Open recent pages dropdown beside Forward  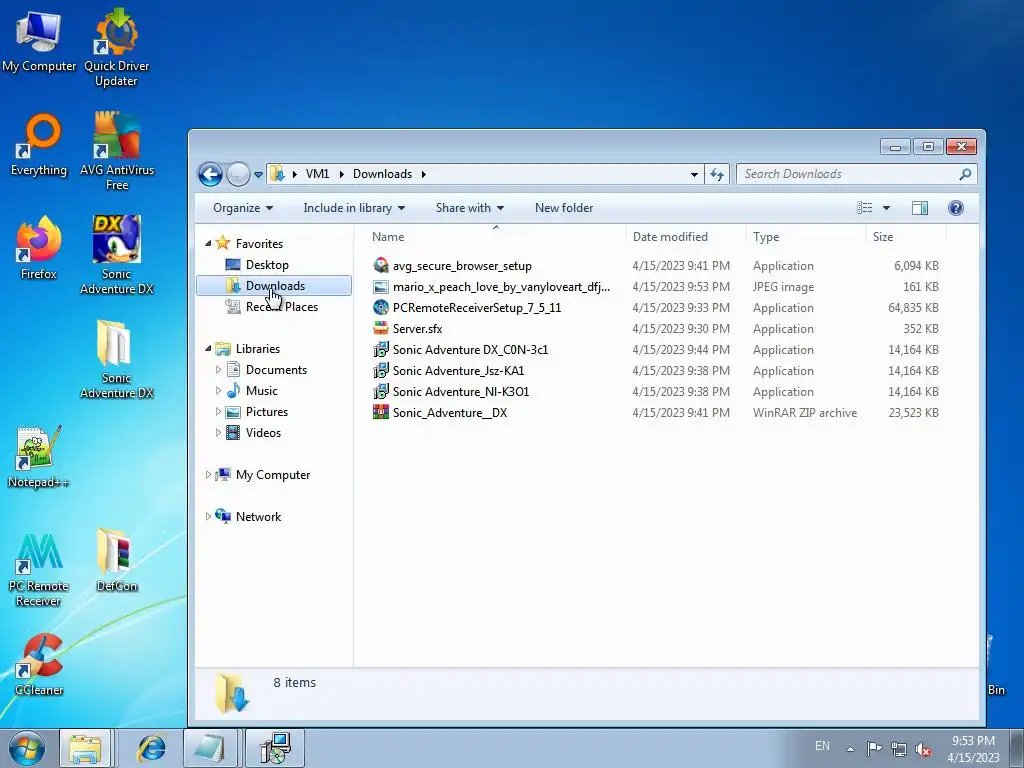[x=259, y=174]
